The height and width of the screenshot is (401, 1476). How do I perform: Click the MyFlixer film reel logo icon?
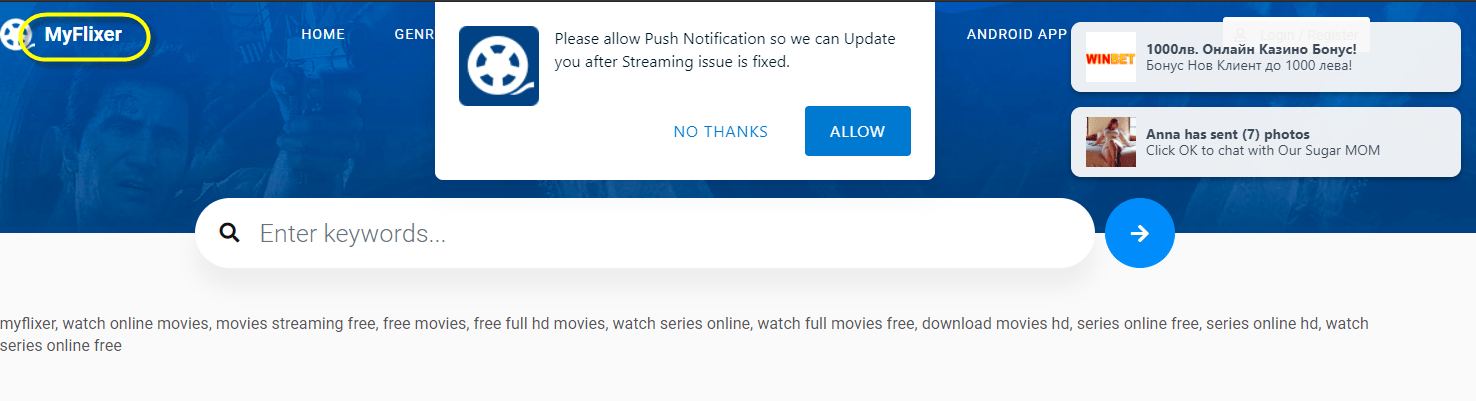(x=12, y=35)
